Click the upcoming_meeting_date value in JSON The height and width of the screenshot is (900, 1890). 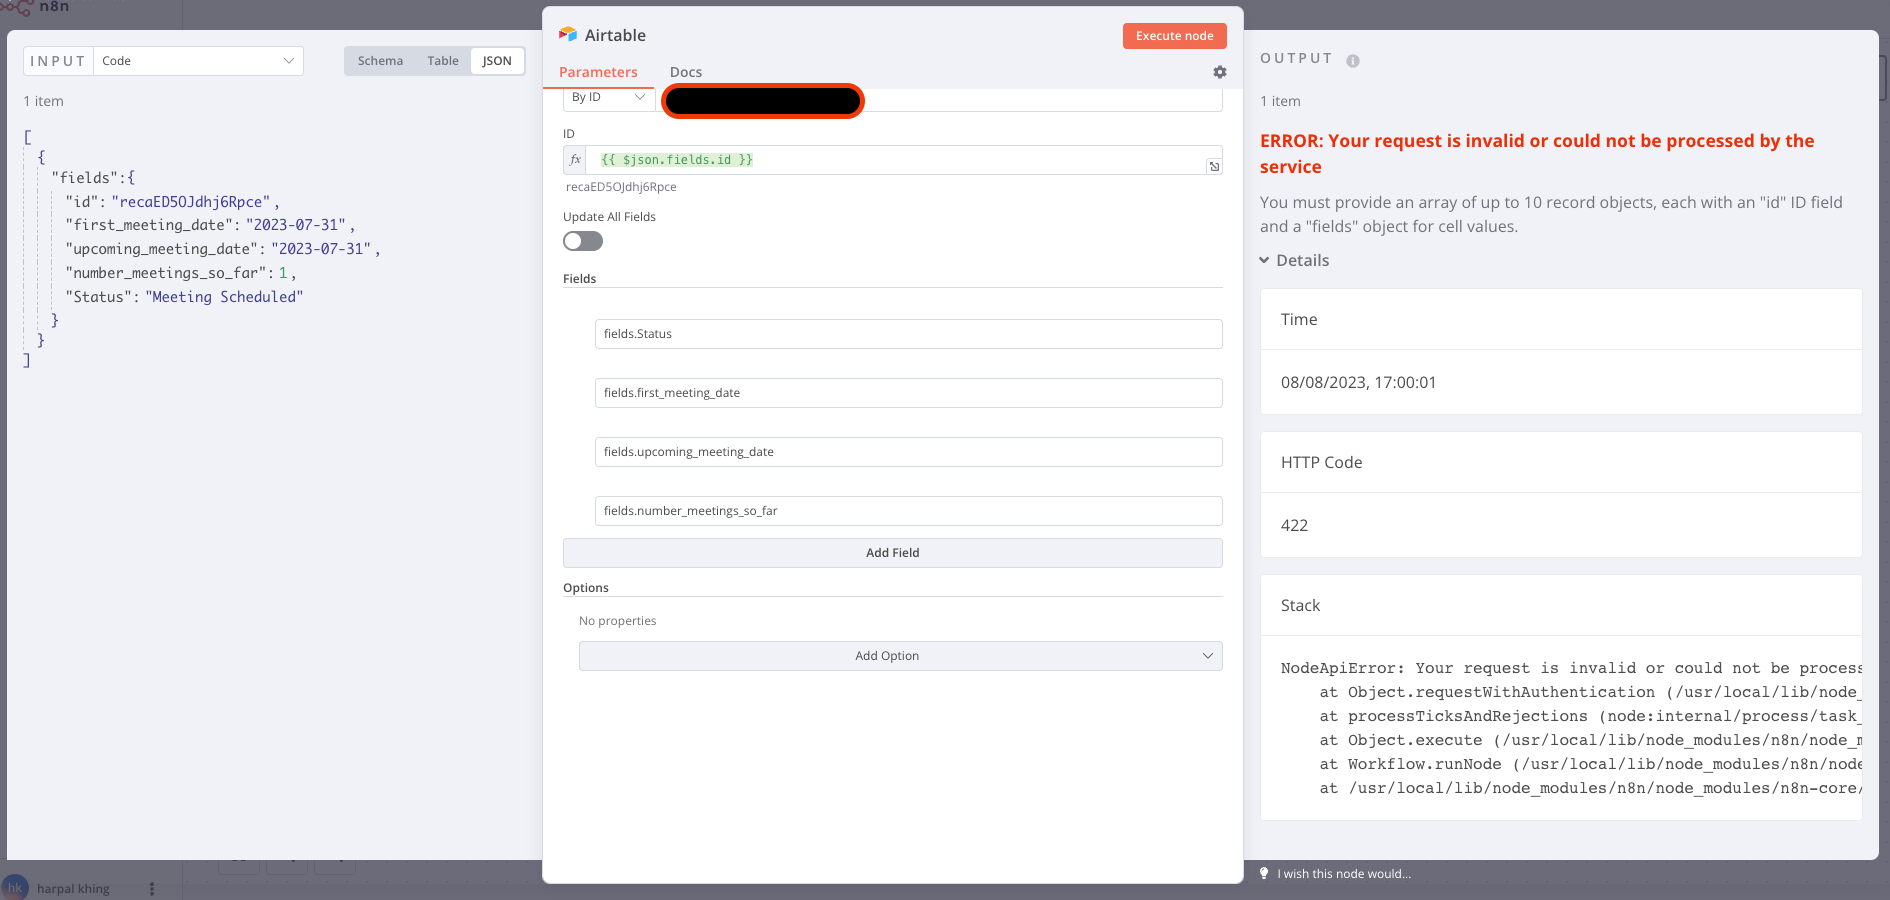[321, 249]
